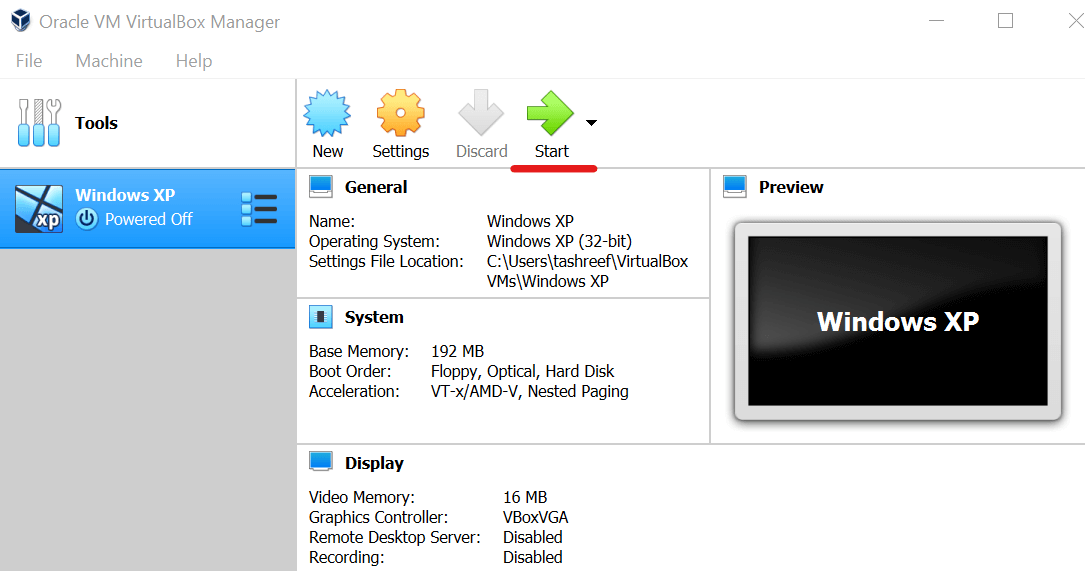1085x571 pixels.
Task: Open the Tools section icon
Action: [x=39, y=123]
